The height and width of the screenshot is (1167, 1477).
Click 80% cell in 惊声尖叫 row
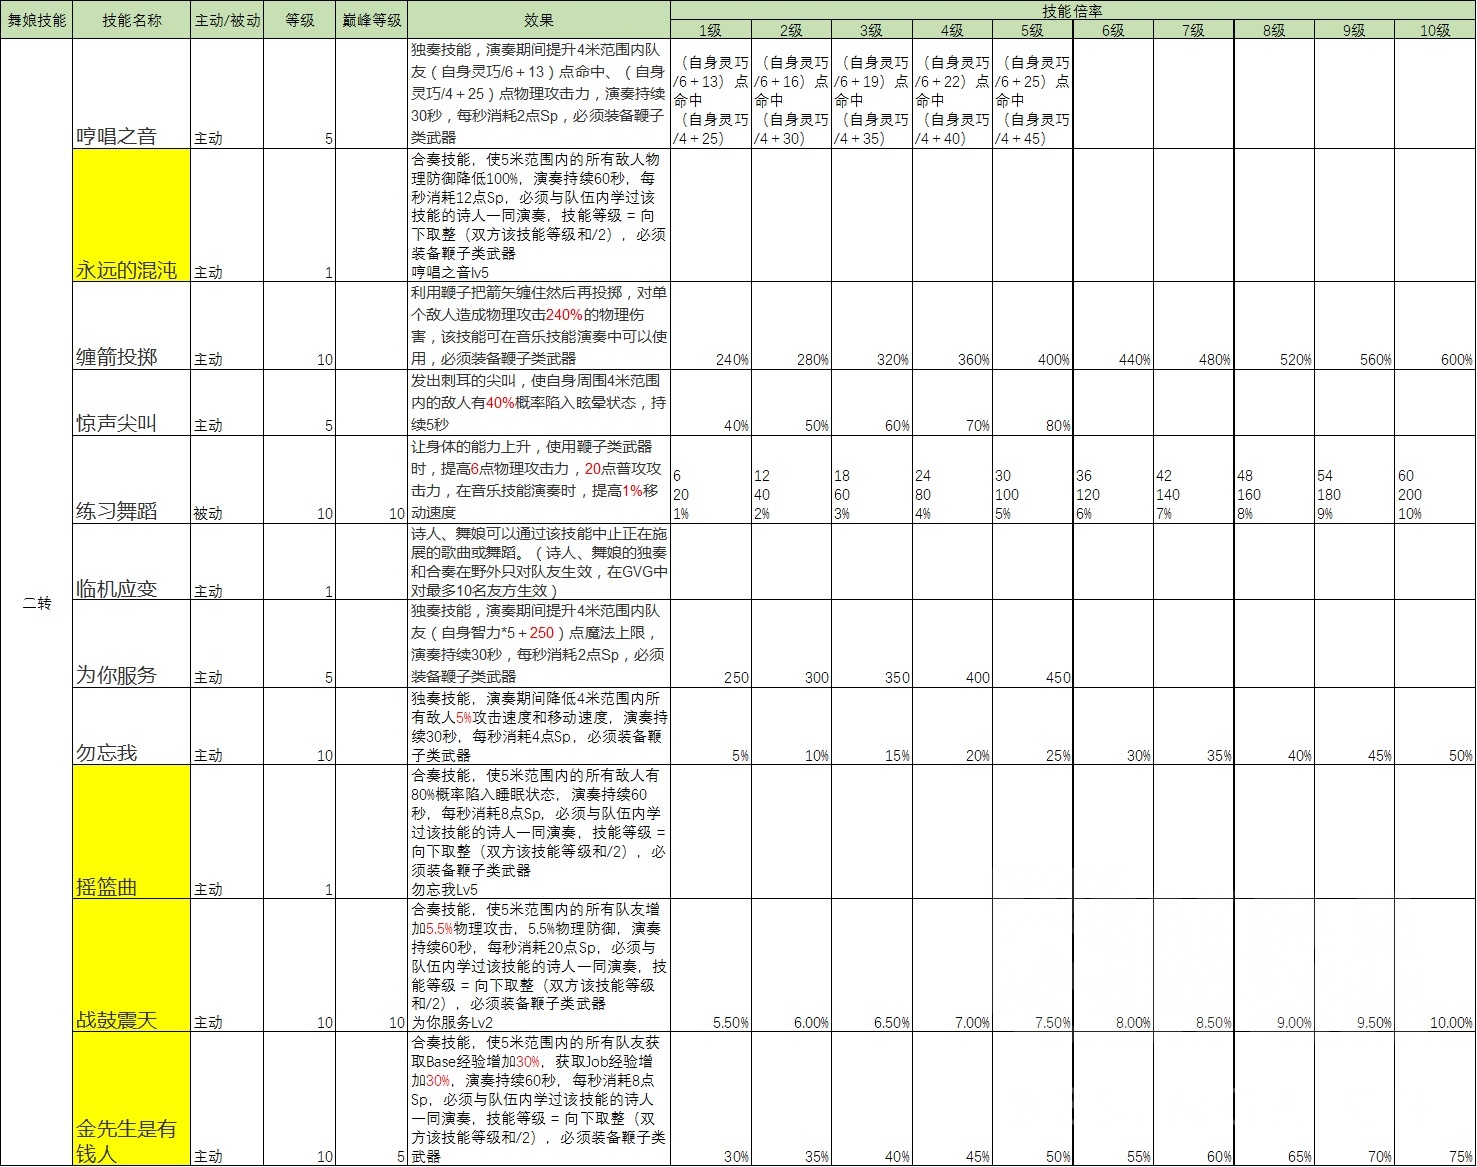pyautogui.click(x=1032, y=402)
